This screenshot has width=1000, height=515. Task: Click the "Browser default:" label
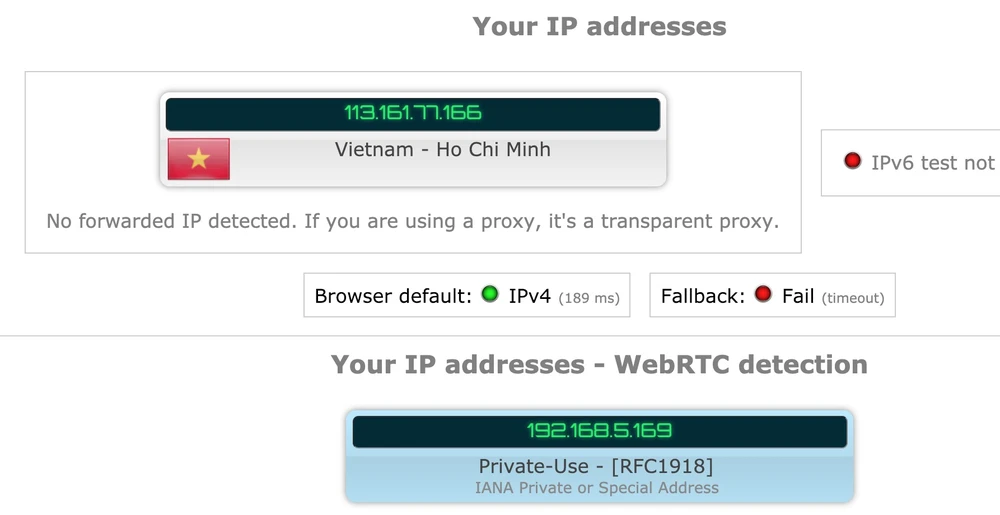[x=392, y=296]
